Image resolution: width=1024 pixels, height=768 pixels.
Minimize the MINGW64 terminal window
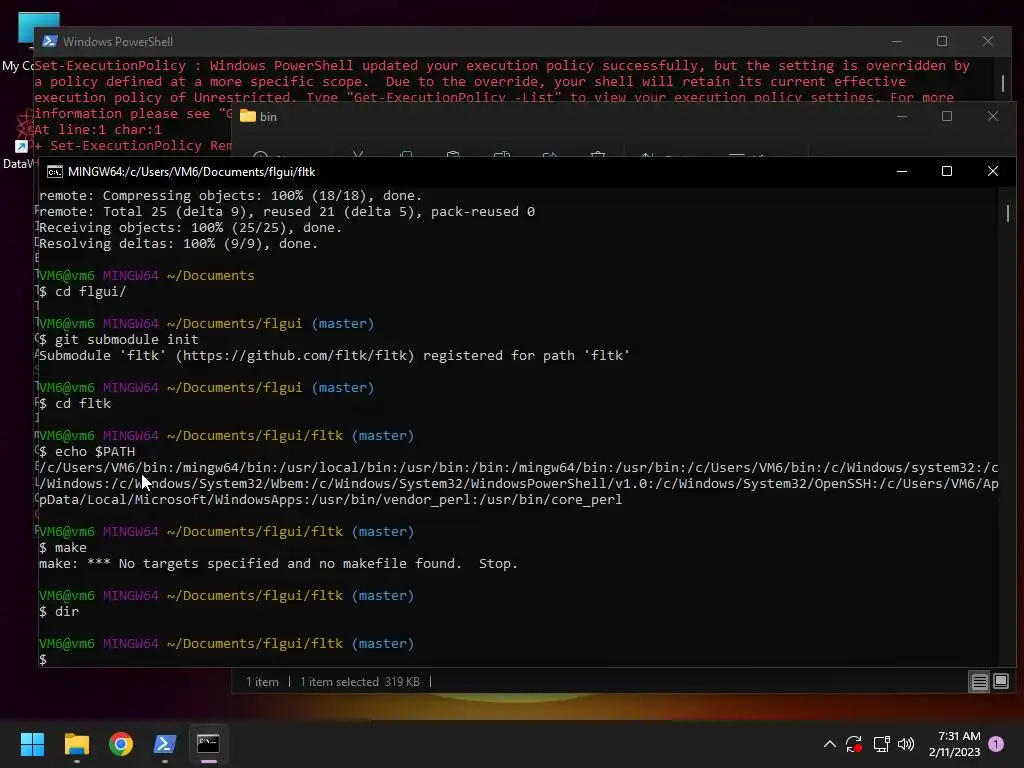tap(902, 171)
